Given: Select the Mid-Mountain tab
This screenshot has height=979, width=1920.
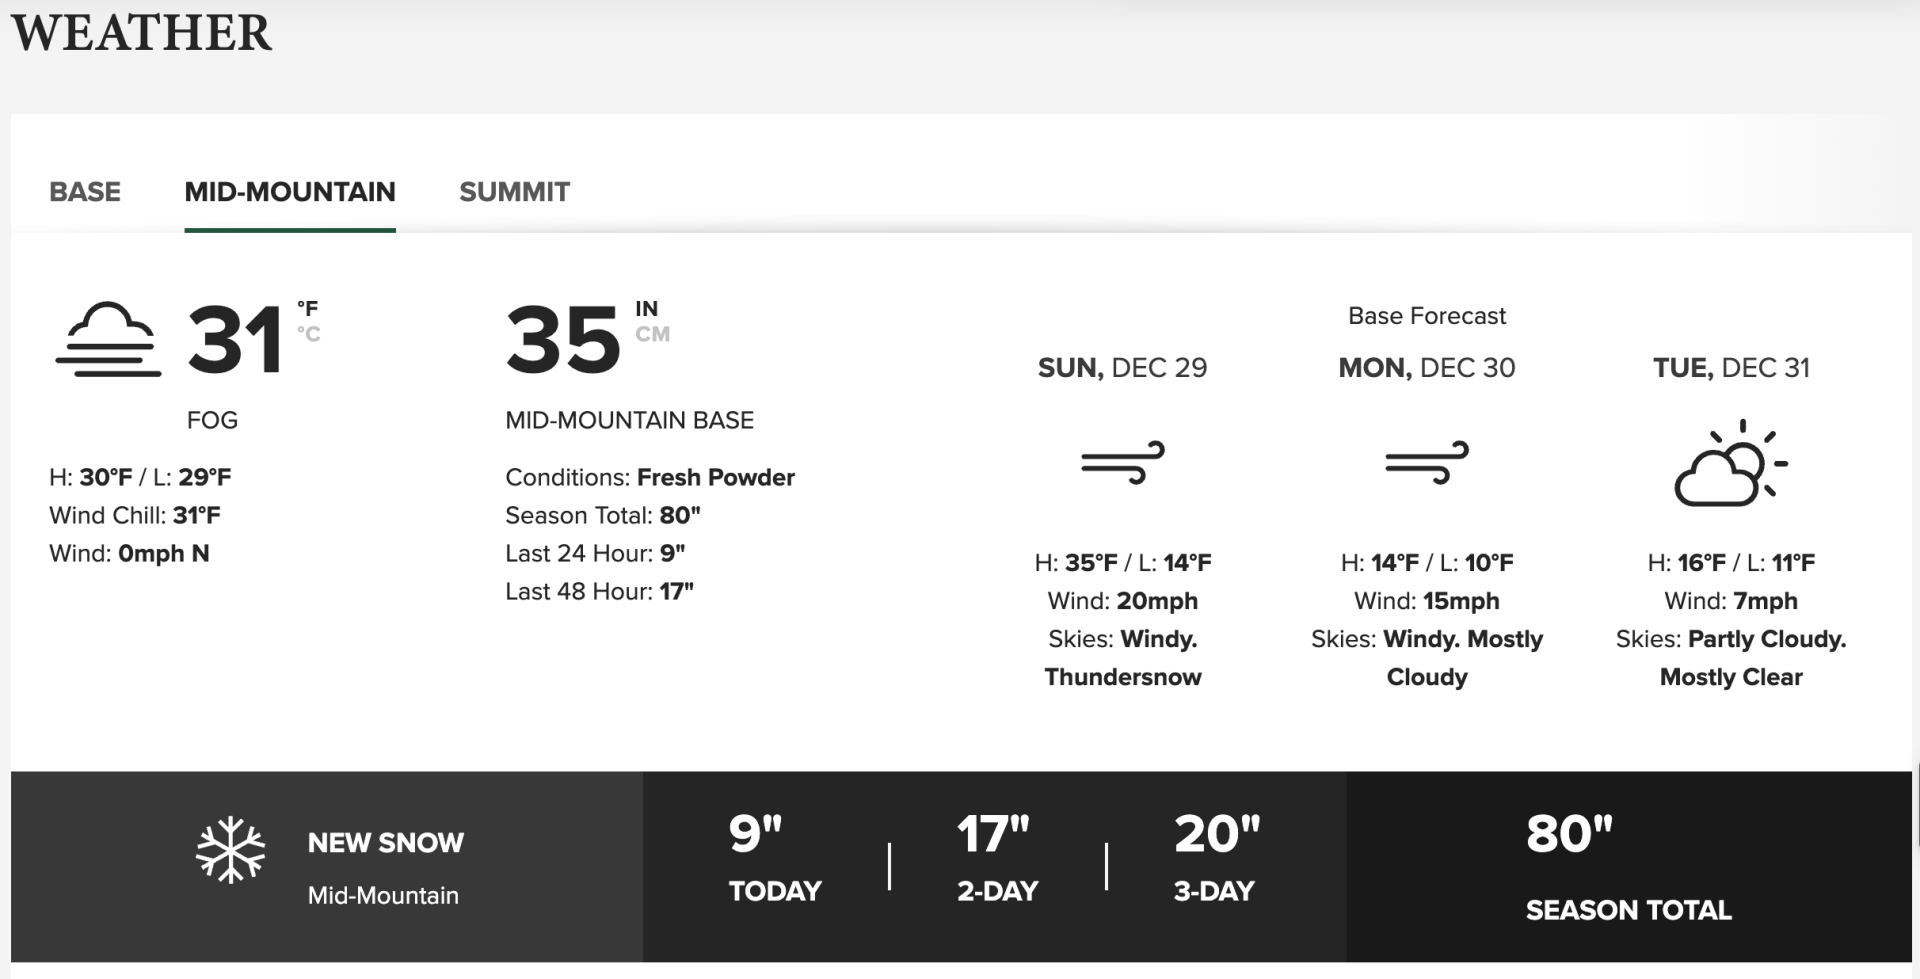Looking at the screenshot, I should click(x=290, y=192).
